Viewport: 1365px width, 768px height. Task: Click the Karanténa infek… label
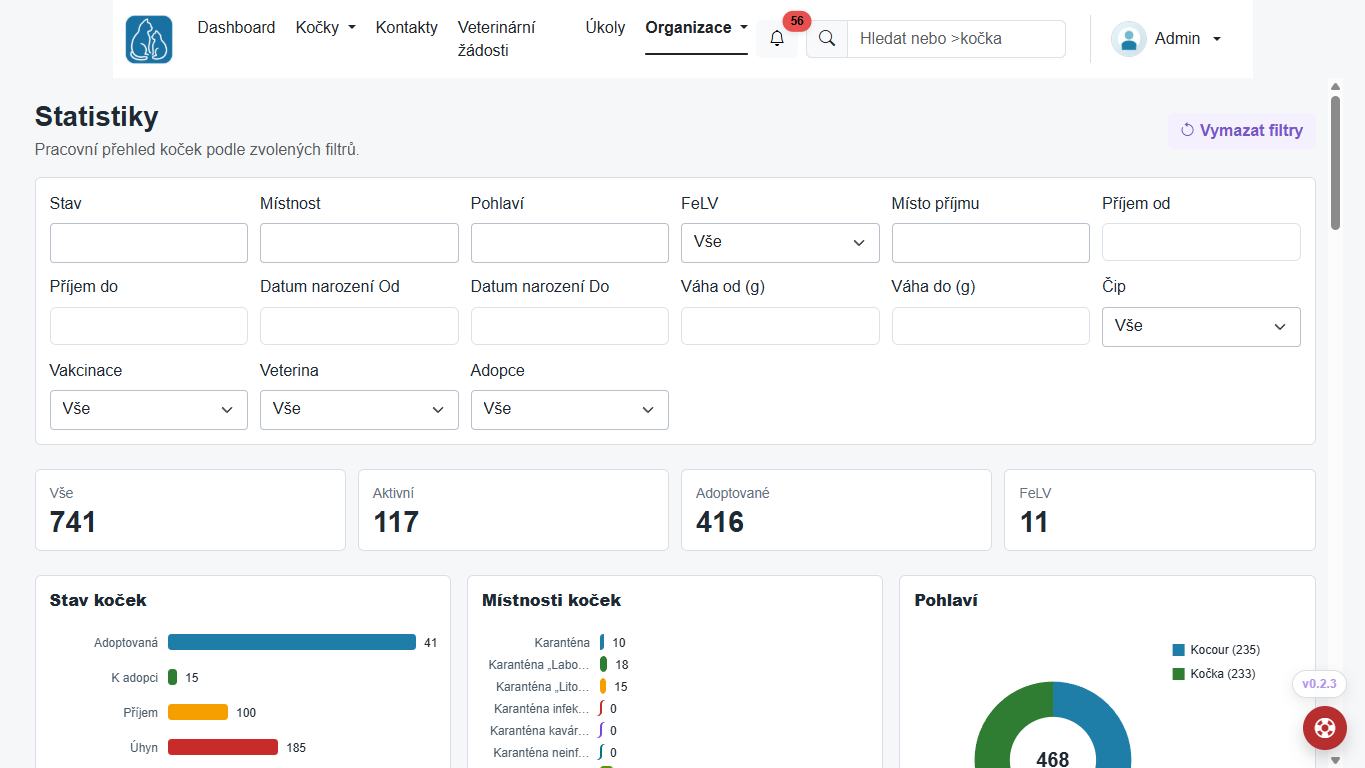pos(542,708)
